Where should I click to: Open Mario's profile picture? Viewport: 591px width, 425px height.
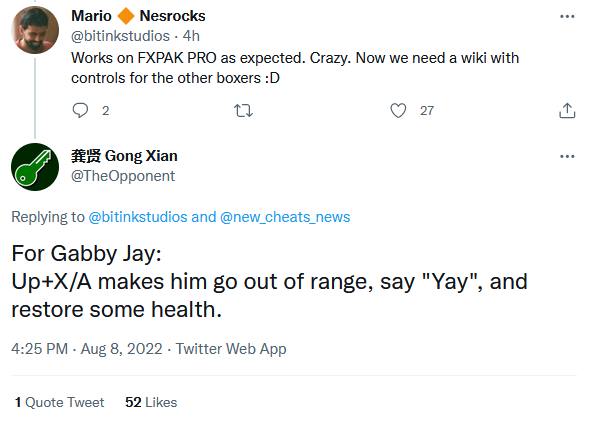(35, 30)
